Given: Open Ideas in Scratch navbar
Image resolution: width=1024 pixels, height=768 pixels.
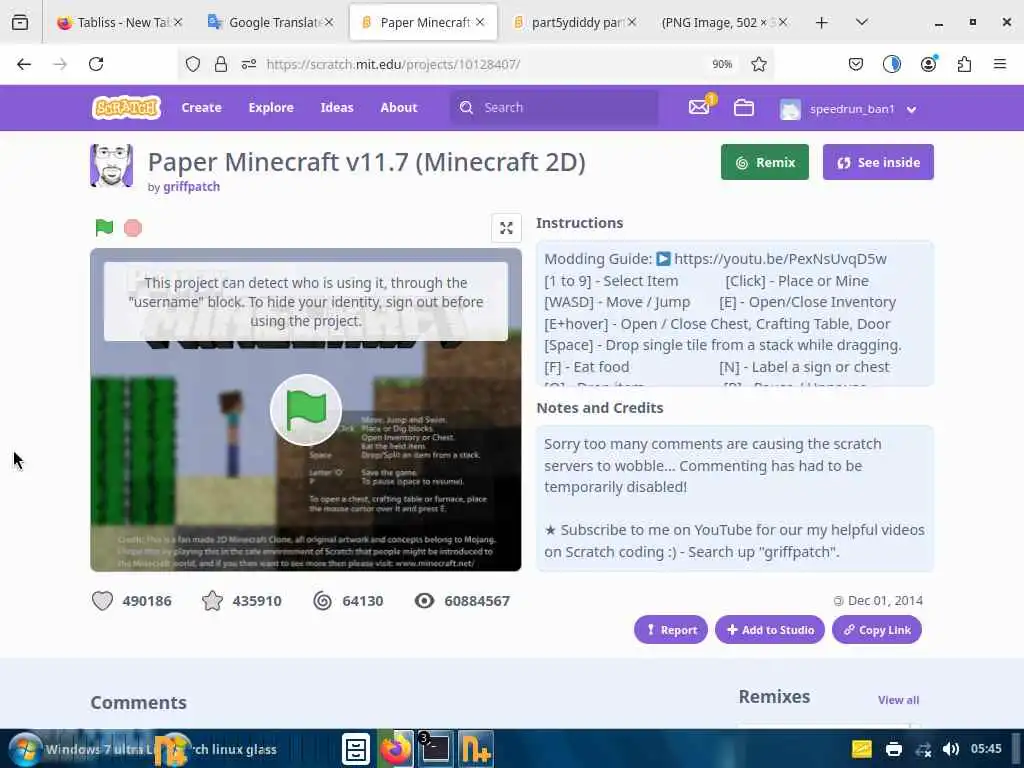Looking at the screenshot, I should [x=337, y=107].
